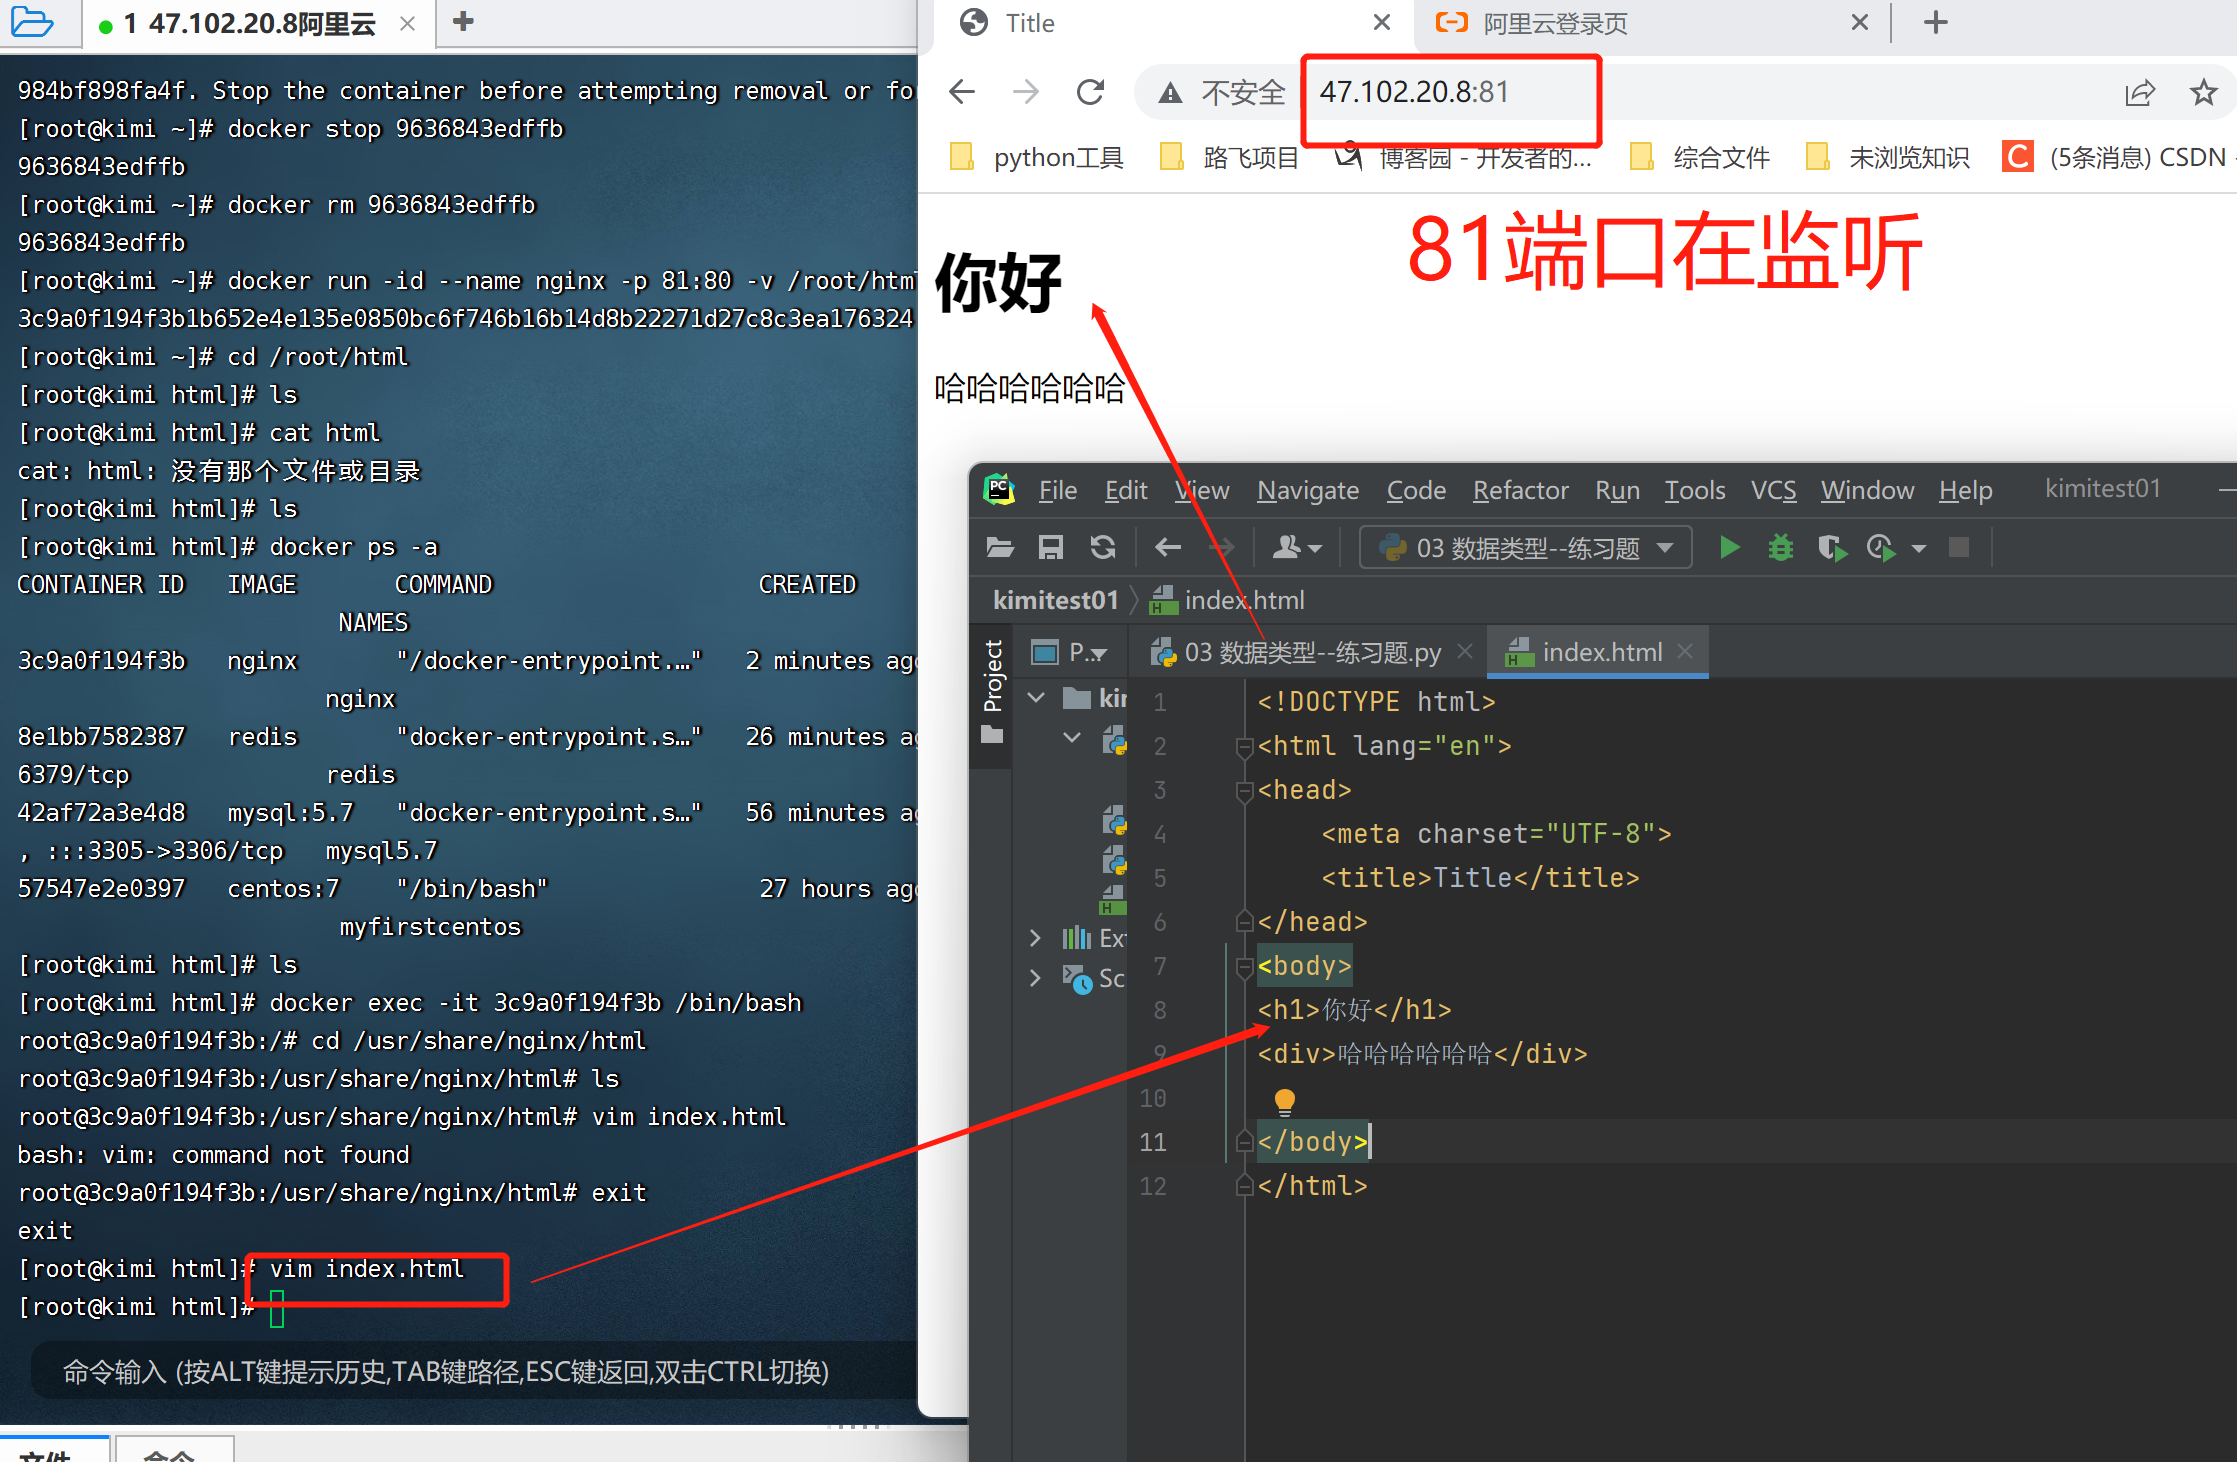Screen dimensions: 2237x1462
Task: Expand the Scratches tree node
Action: click(x=1036, y=978)
